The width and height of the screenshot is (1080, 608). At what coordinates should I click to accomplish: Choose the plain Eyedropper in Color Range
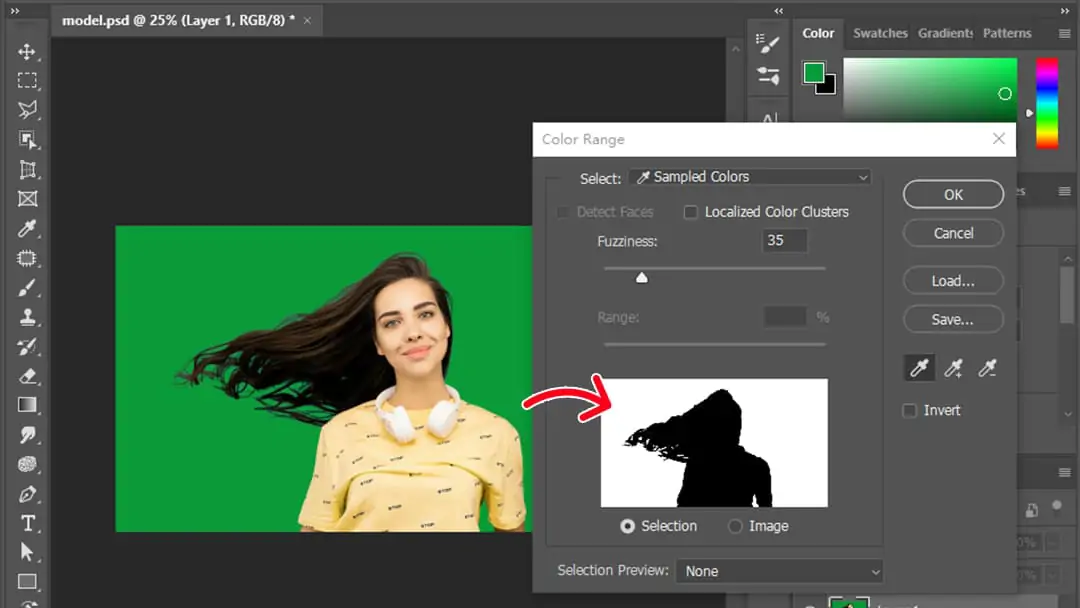(x=919, y=368)
